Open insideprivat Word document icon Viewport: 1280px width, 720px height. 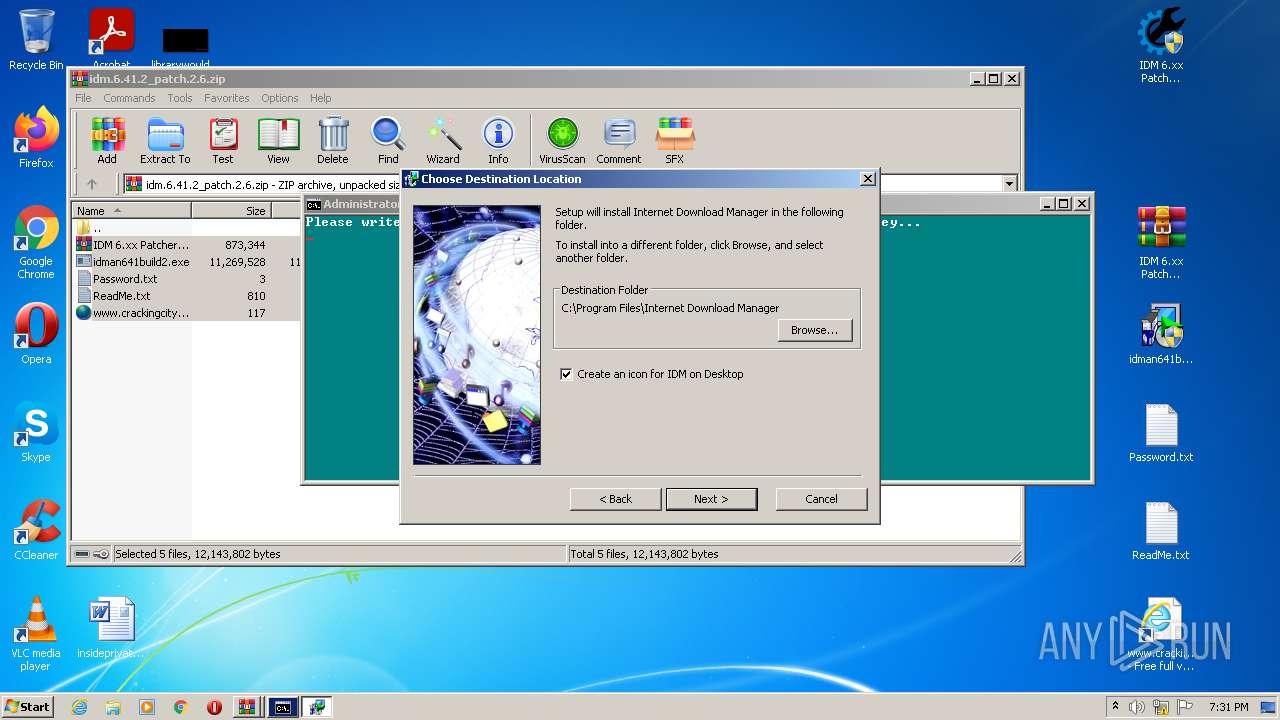[111, 628]
